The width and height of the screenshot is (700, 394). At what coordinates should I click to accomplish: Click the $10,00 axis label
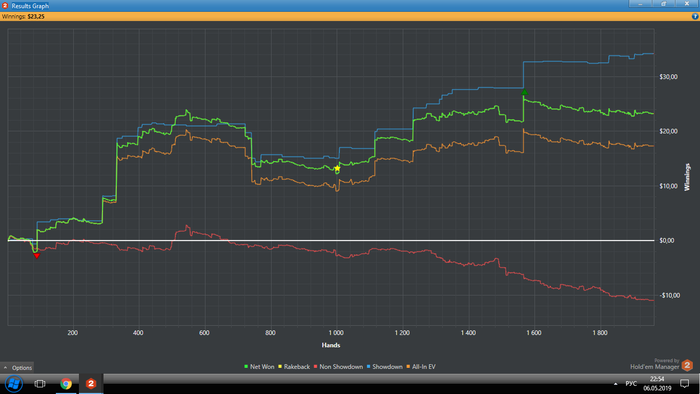(668, 186)
